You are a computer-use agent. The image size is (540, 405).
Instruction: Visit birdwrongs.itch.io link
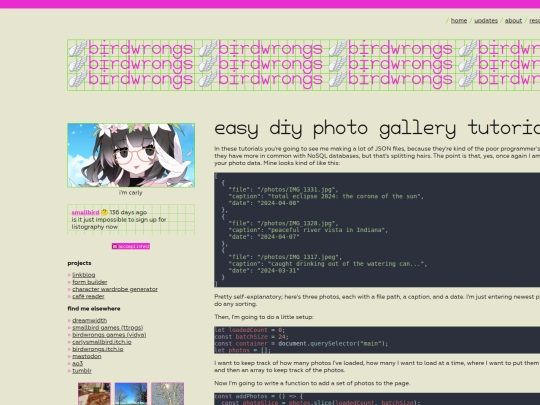click(97, 350)
